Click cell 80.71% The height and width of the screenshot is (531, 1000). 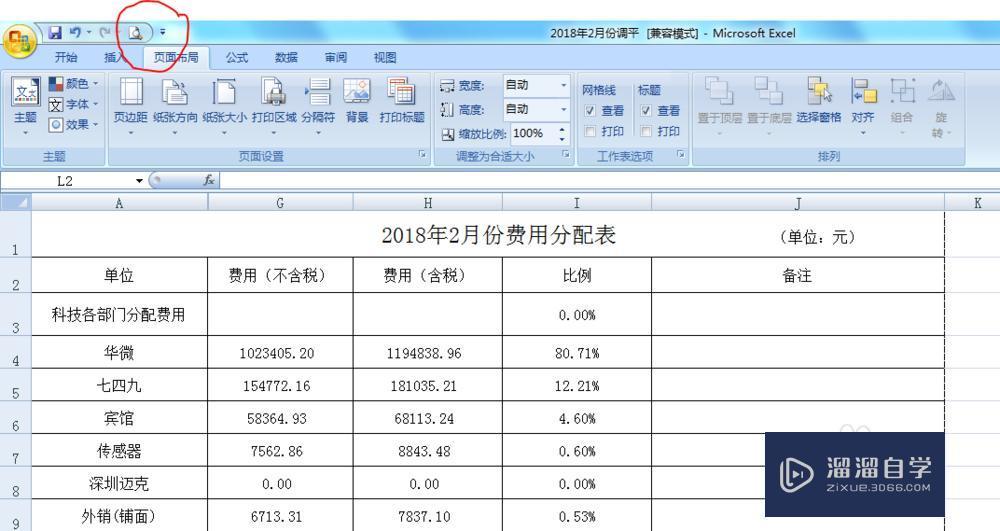577,353
